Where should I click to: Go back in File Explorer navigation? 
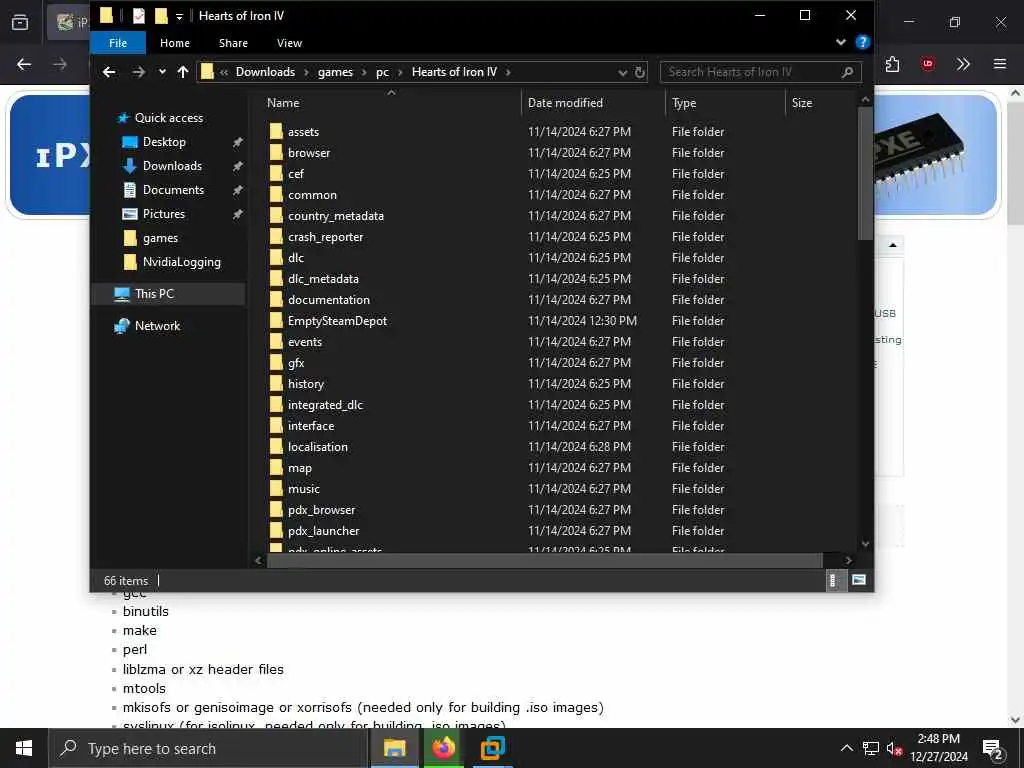[x=109, y=72]
